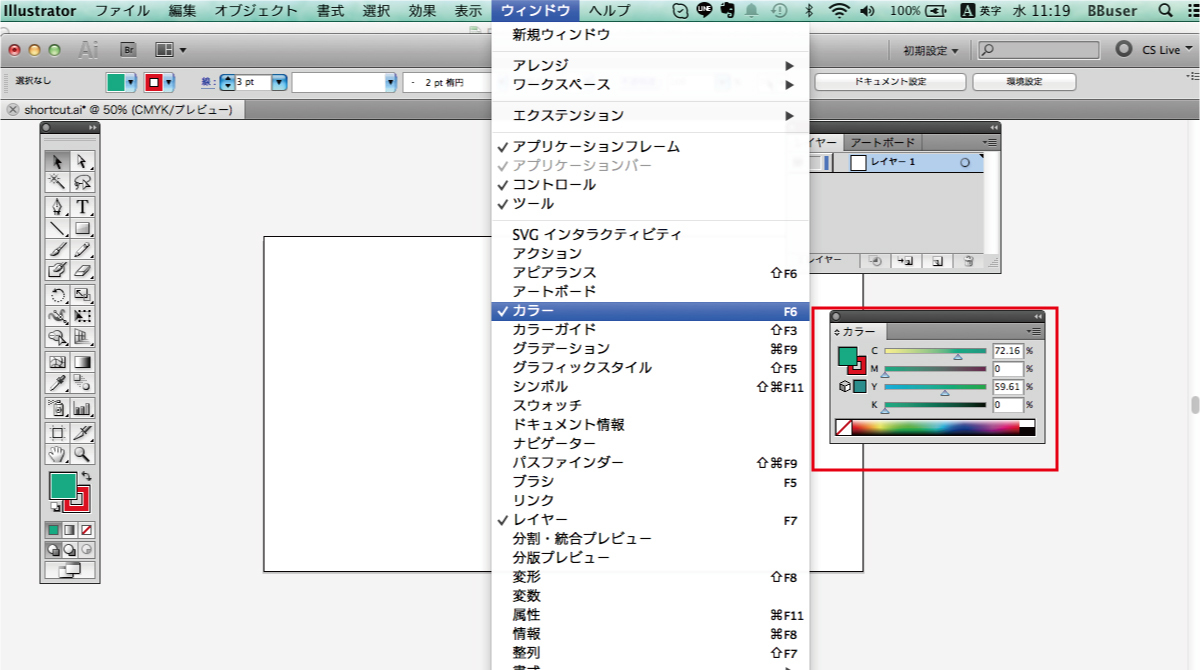
Task: Select the Rotate tool
Action: [x=57, y=295]
